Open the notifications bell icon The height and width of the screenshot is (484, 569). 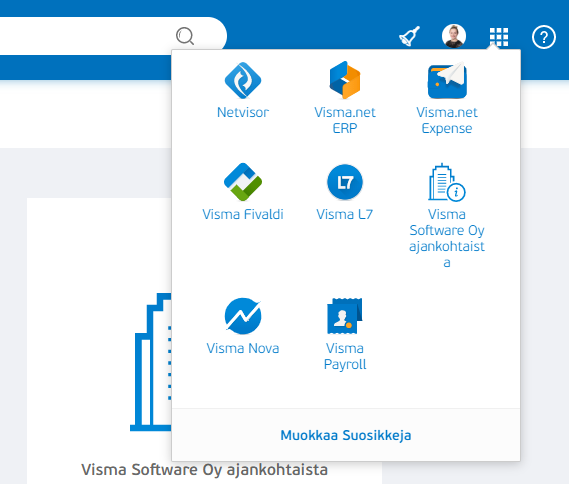pos(410,36)
